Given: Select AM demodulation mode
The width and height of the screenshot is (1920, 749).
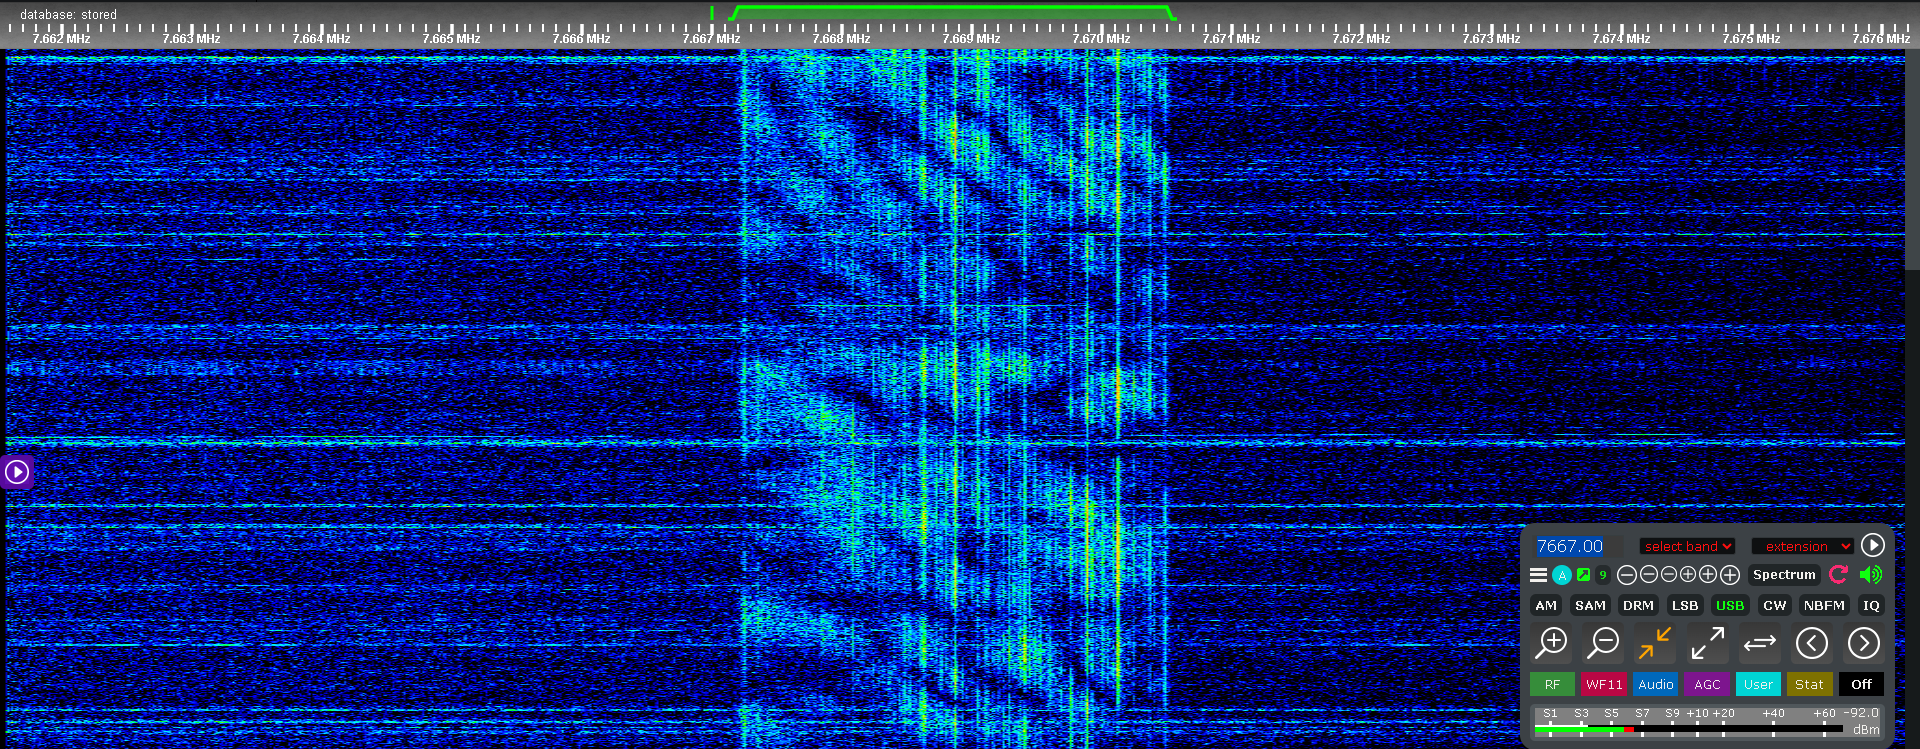Looking at the screenshot, I should pyautogui.click(x=1546, y=605).
